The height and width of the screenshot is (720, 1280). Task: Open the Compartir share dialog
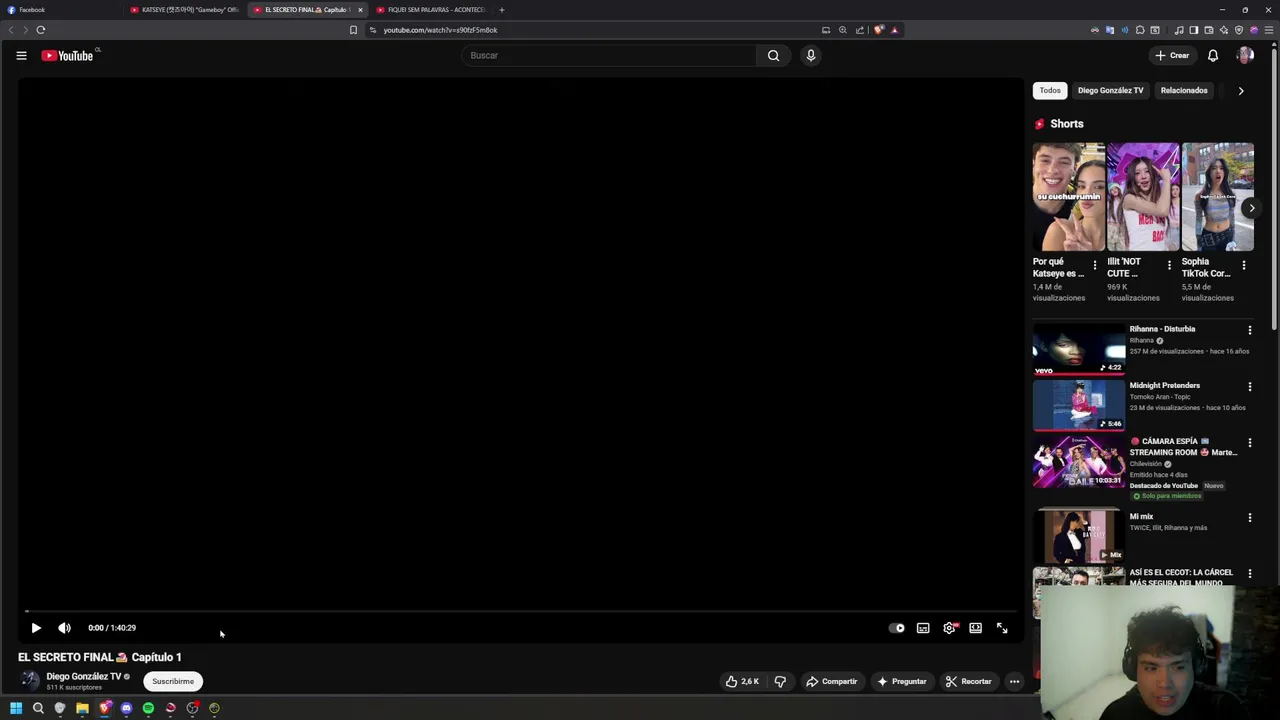point(832,682)
